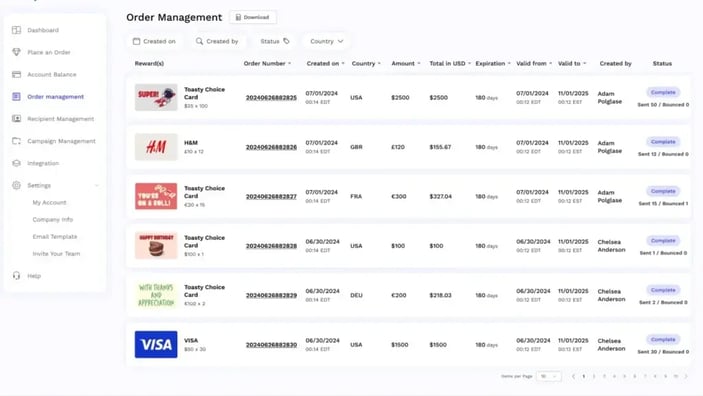The height and width of the screenshot is (396, 703).
Task: Click the Happy Birthday card thumbnail
Action: pyautogui.click(x=156, y=245)
